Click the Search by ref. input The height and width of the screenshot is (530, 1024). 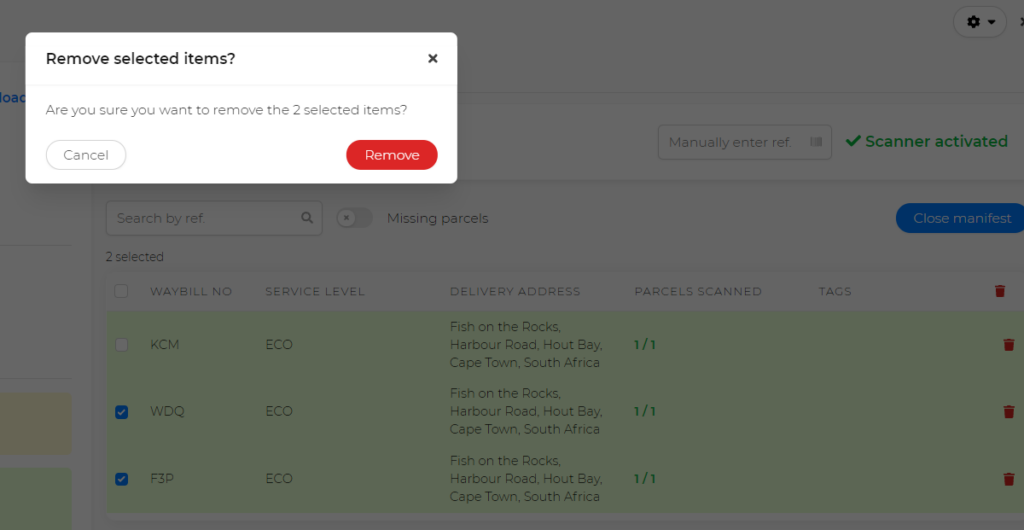214,218
